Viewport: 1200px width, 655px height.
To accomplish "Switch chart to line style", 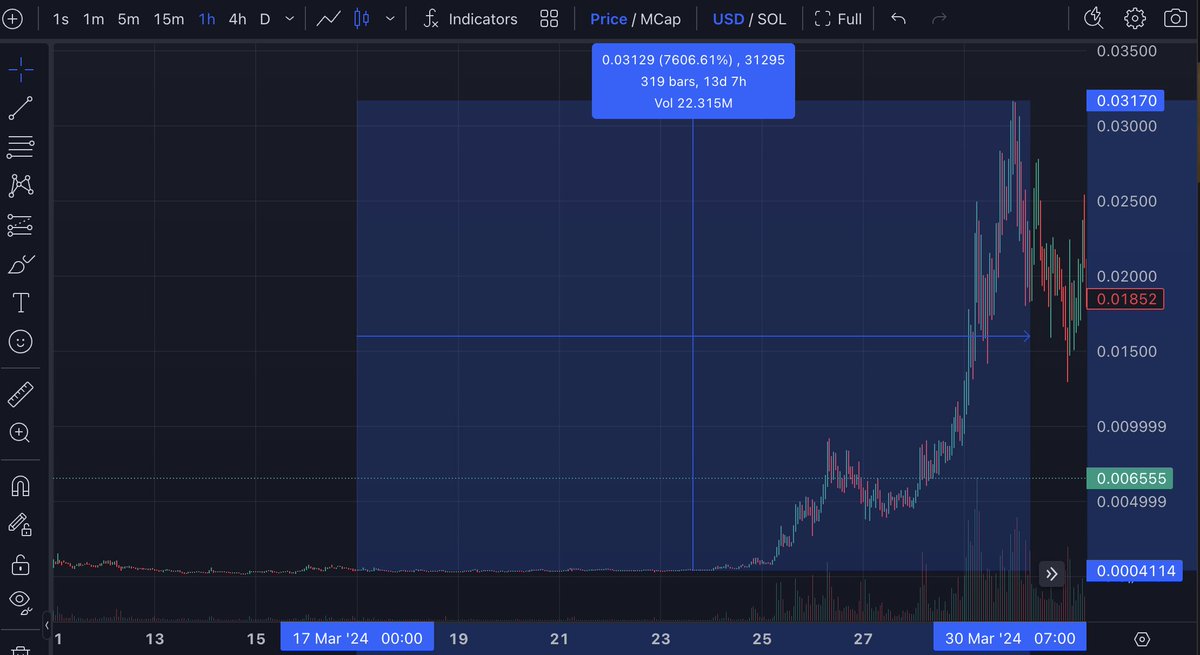I will pos(328,19).
